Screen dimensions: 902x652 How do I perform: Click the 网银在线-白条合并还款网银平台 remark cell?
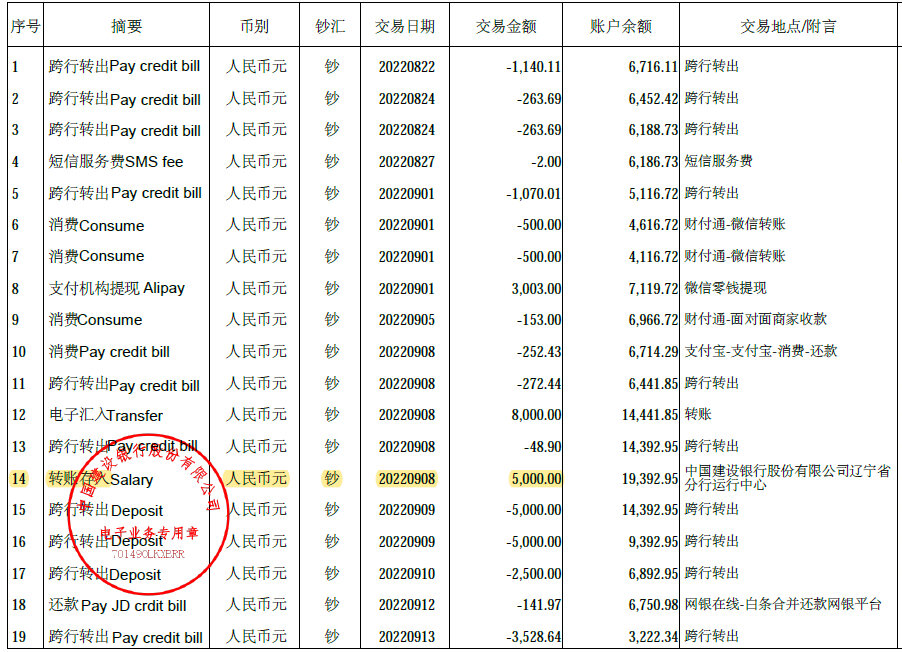pyautogui.click(x=782, y=604)
